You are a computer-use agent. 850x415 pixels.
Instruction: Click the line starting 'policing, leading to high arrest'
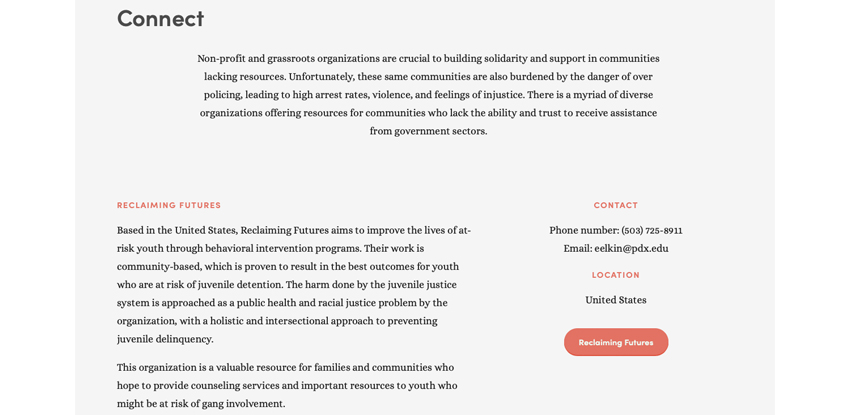(428, 95)
